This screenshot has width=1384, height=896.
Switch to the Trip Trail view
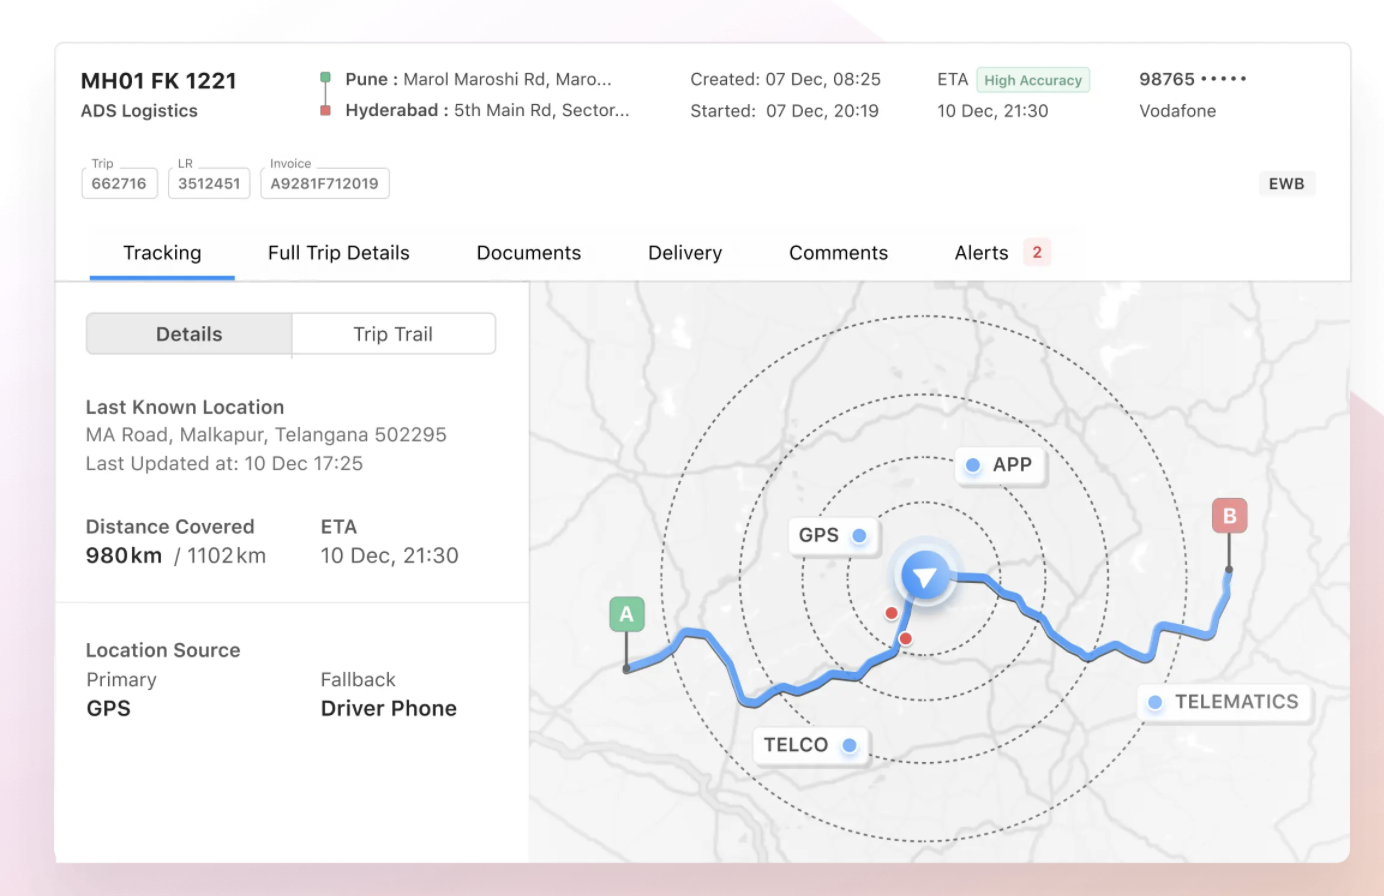pyautogui.click(x=393, y=333)
